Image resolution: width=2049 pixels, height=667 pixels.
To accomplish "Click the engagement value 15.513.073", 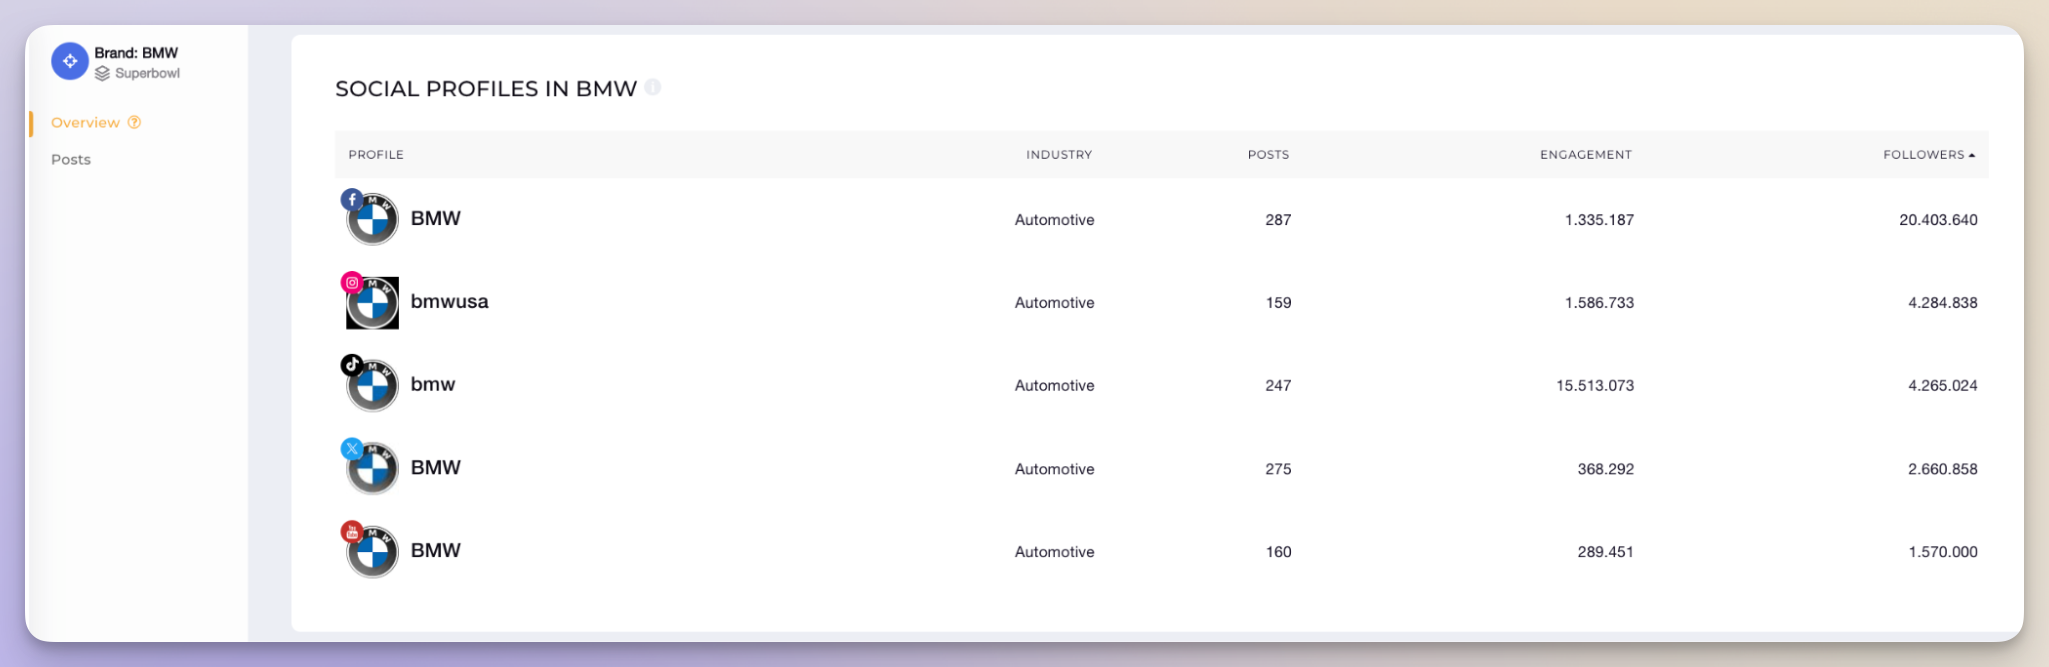I will 1595,386.
